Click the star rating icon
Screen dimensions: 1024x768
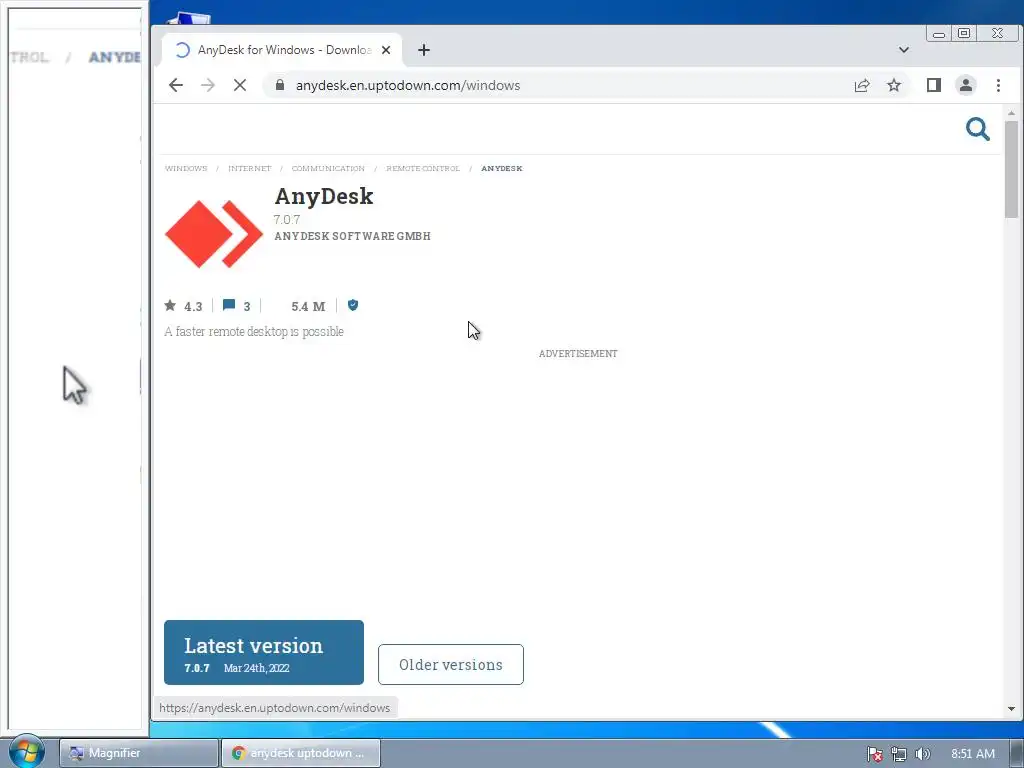click(170, 305)
